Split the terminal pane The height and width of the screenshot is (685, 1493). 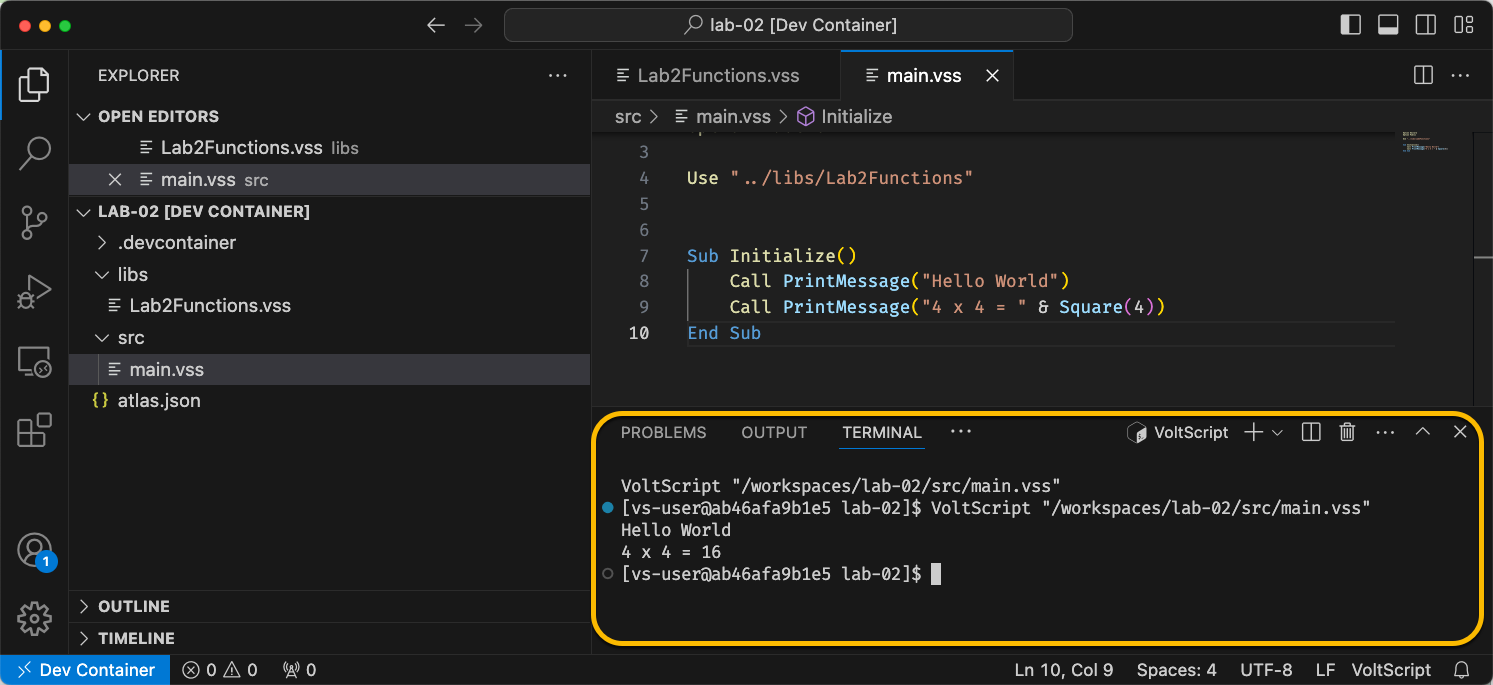1311,432
